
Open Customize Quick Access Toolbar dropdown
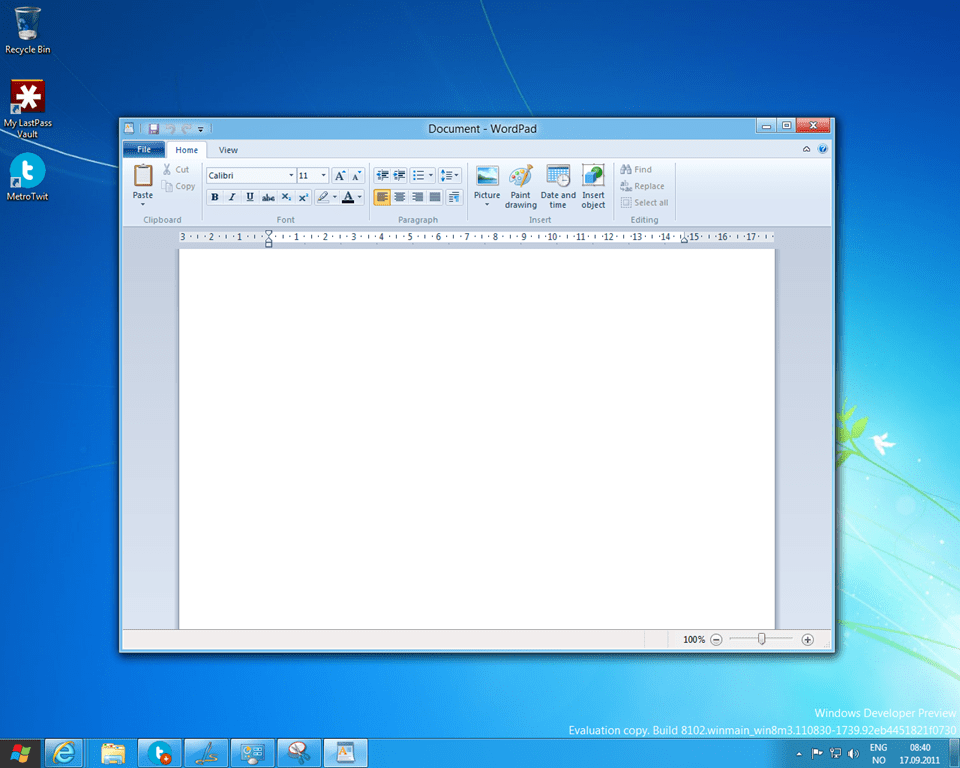(x=200, y=129)
